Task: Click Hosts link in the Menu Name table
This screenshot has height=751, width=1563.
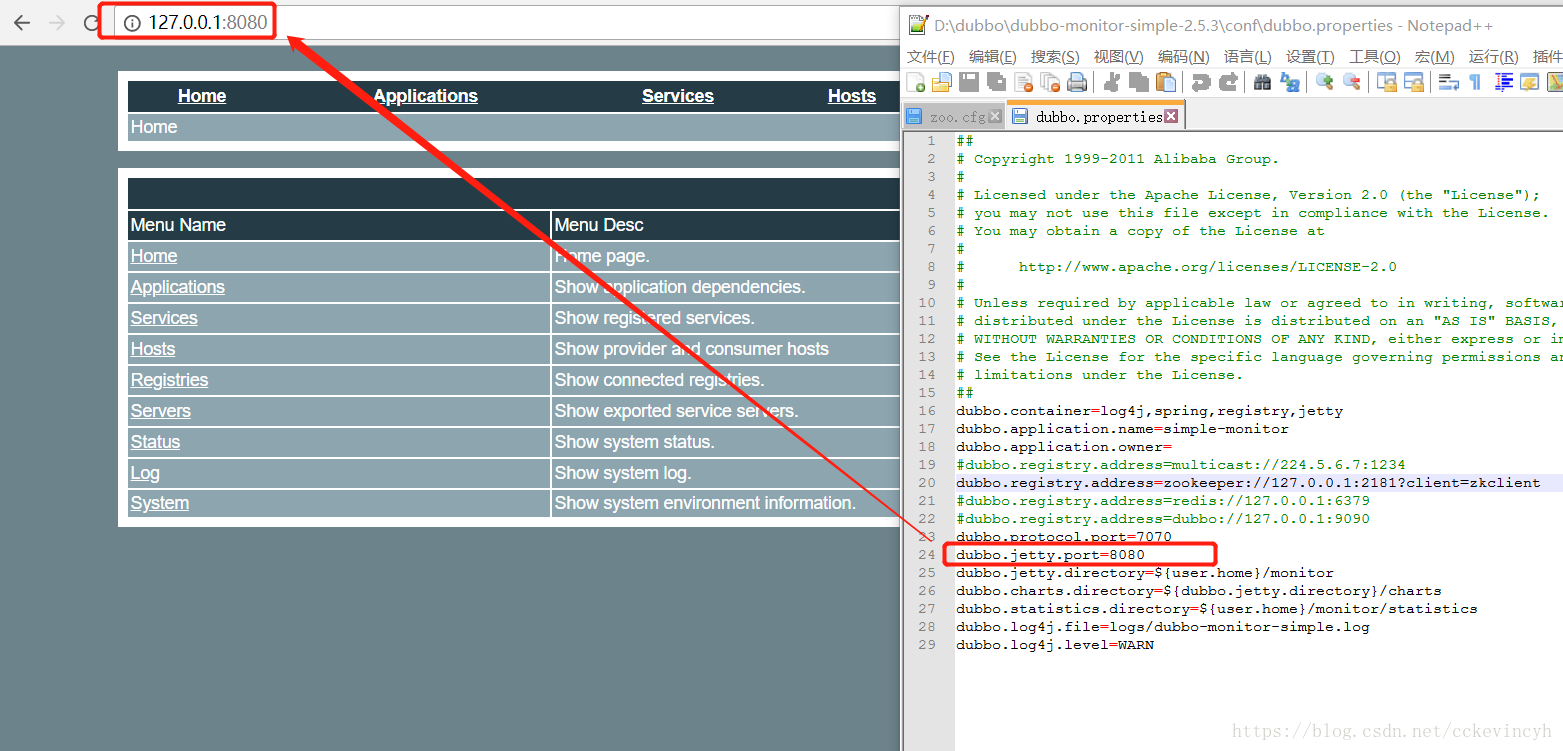Action: point(153,349)
